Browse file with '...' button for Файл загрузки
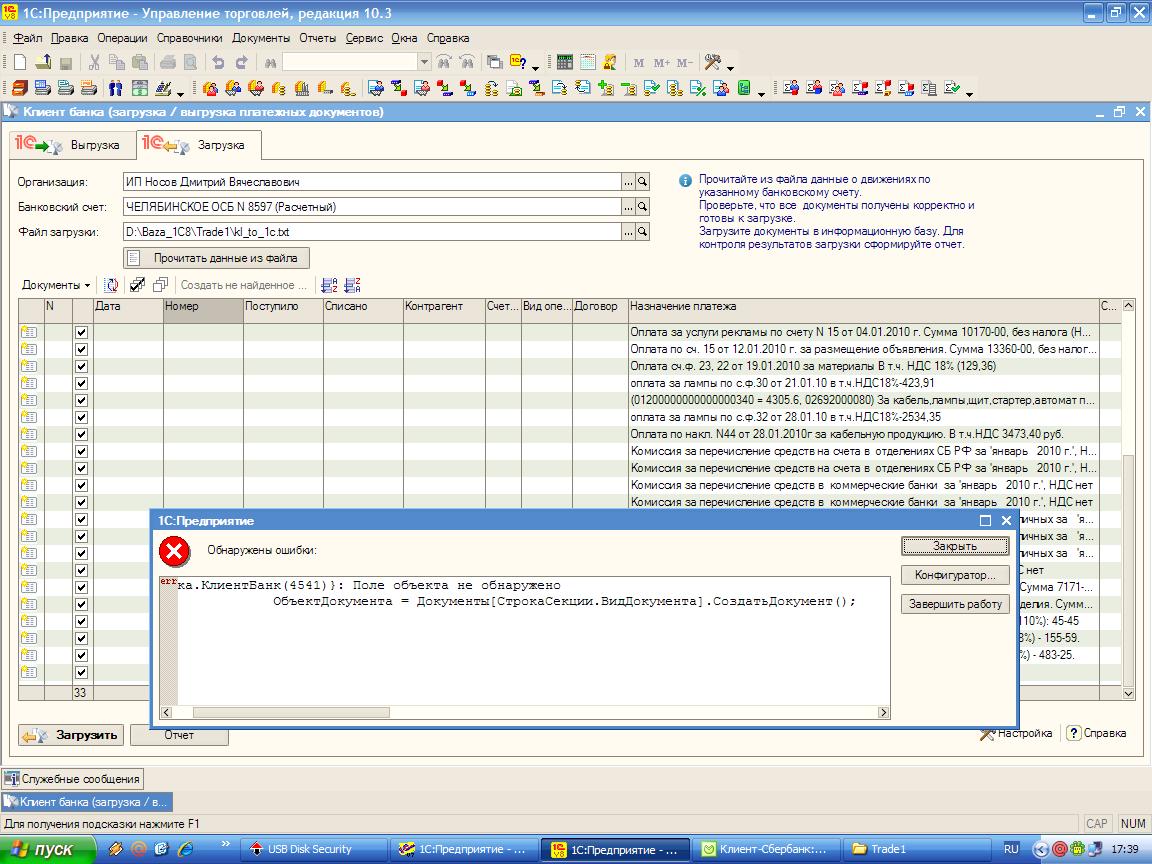1152x864 pixels. pos(628,231)
